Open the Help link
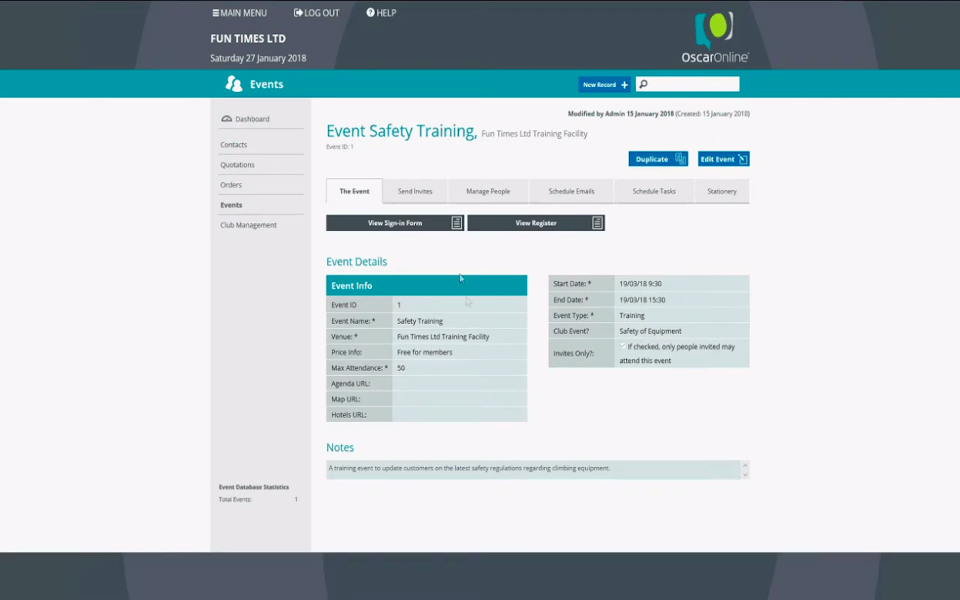Screen dimensions: 960x600 [381, 13]
